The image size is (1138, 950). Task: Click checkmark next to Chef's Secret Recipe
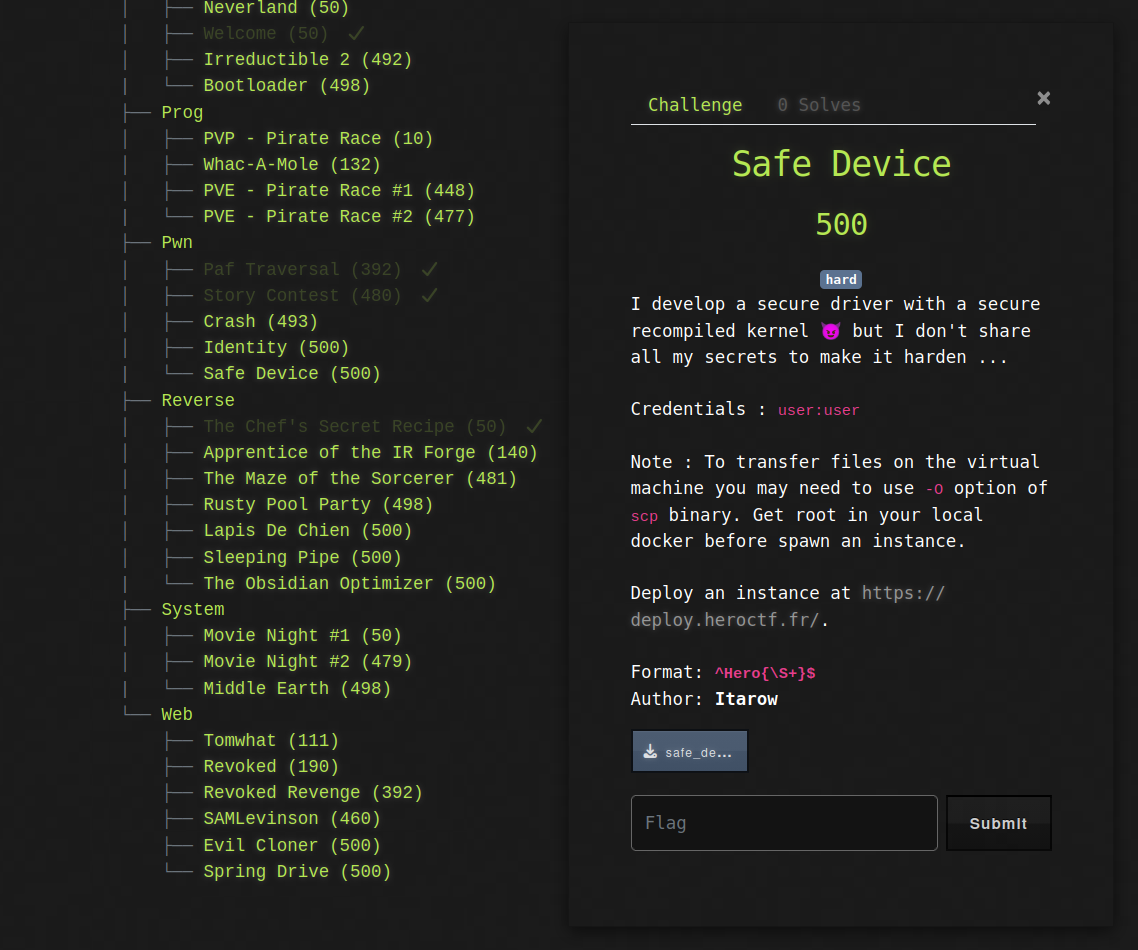pos(534,426)
